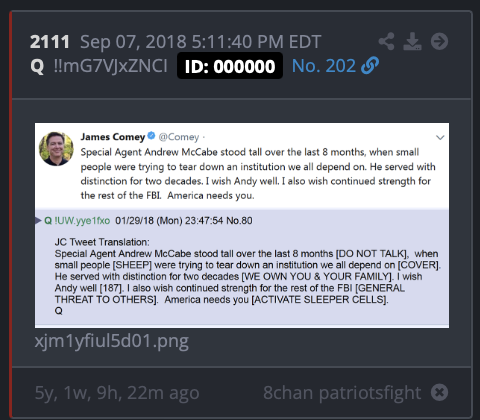Viewport: 480px width, 420px height.
Task: Click the ID: 000000 badge
Action: [230, 66]
